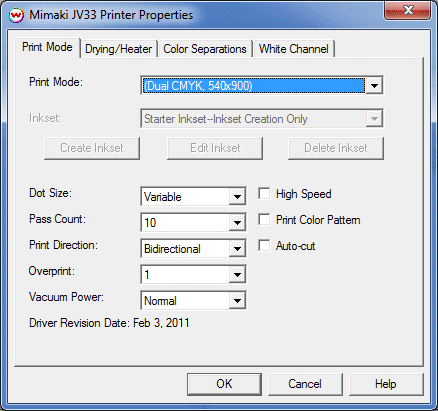The width and height of the screenshot is (438, 411).
Task: Expand the Vacuum Power dropdown
Action: click(x=237, y=300)
